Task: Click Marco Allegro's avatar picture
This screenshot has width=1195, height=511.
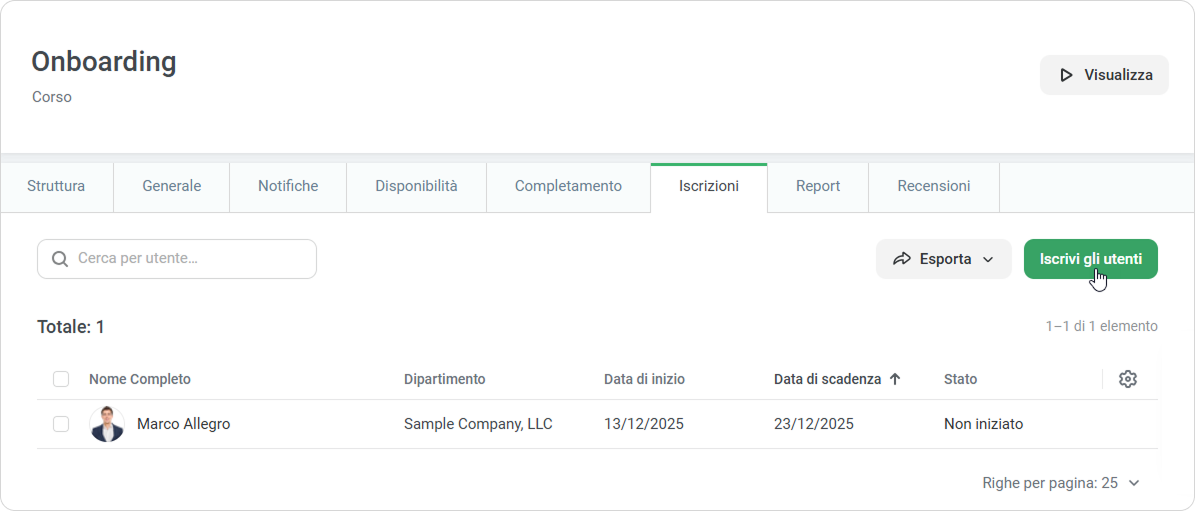Action: pyautogui.click(x=107, y=424)
